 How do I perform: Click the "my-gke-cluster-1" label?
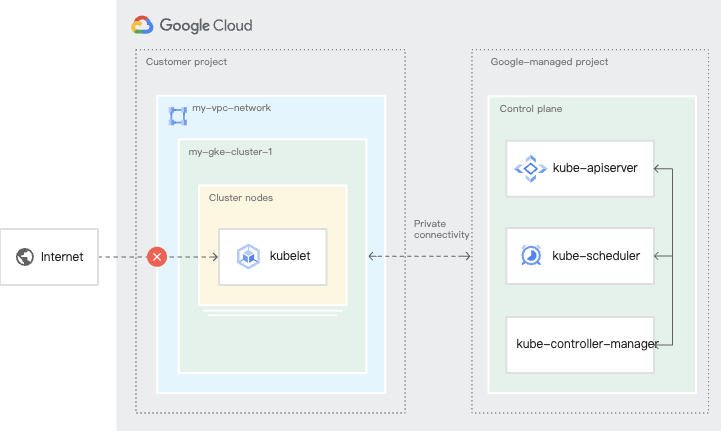click(230, 152)
